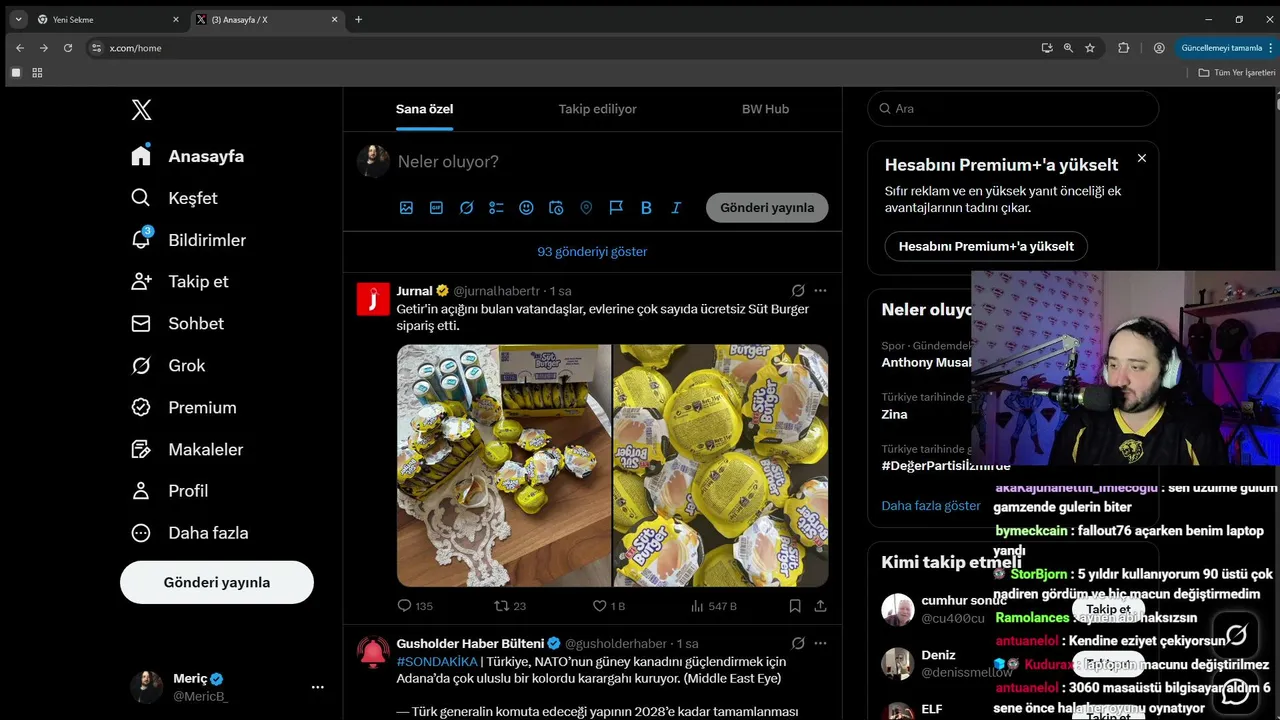Toggle italic text in composer
The height and width of the screenshot is (720, 1280).
[x=676, y=208]
